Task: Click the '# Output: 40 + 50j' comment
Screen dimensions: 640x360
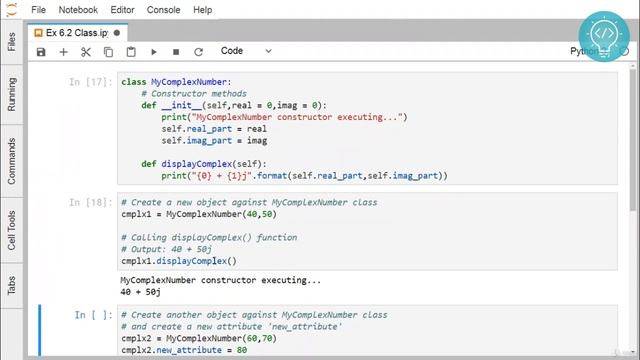Action: (x=167, y=249)
